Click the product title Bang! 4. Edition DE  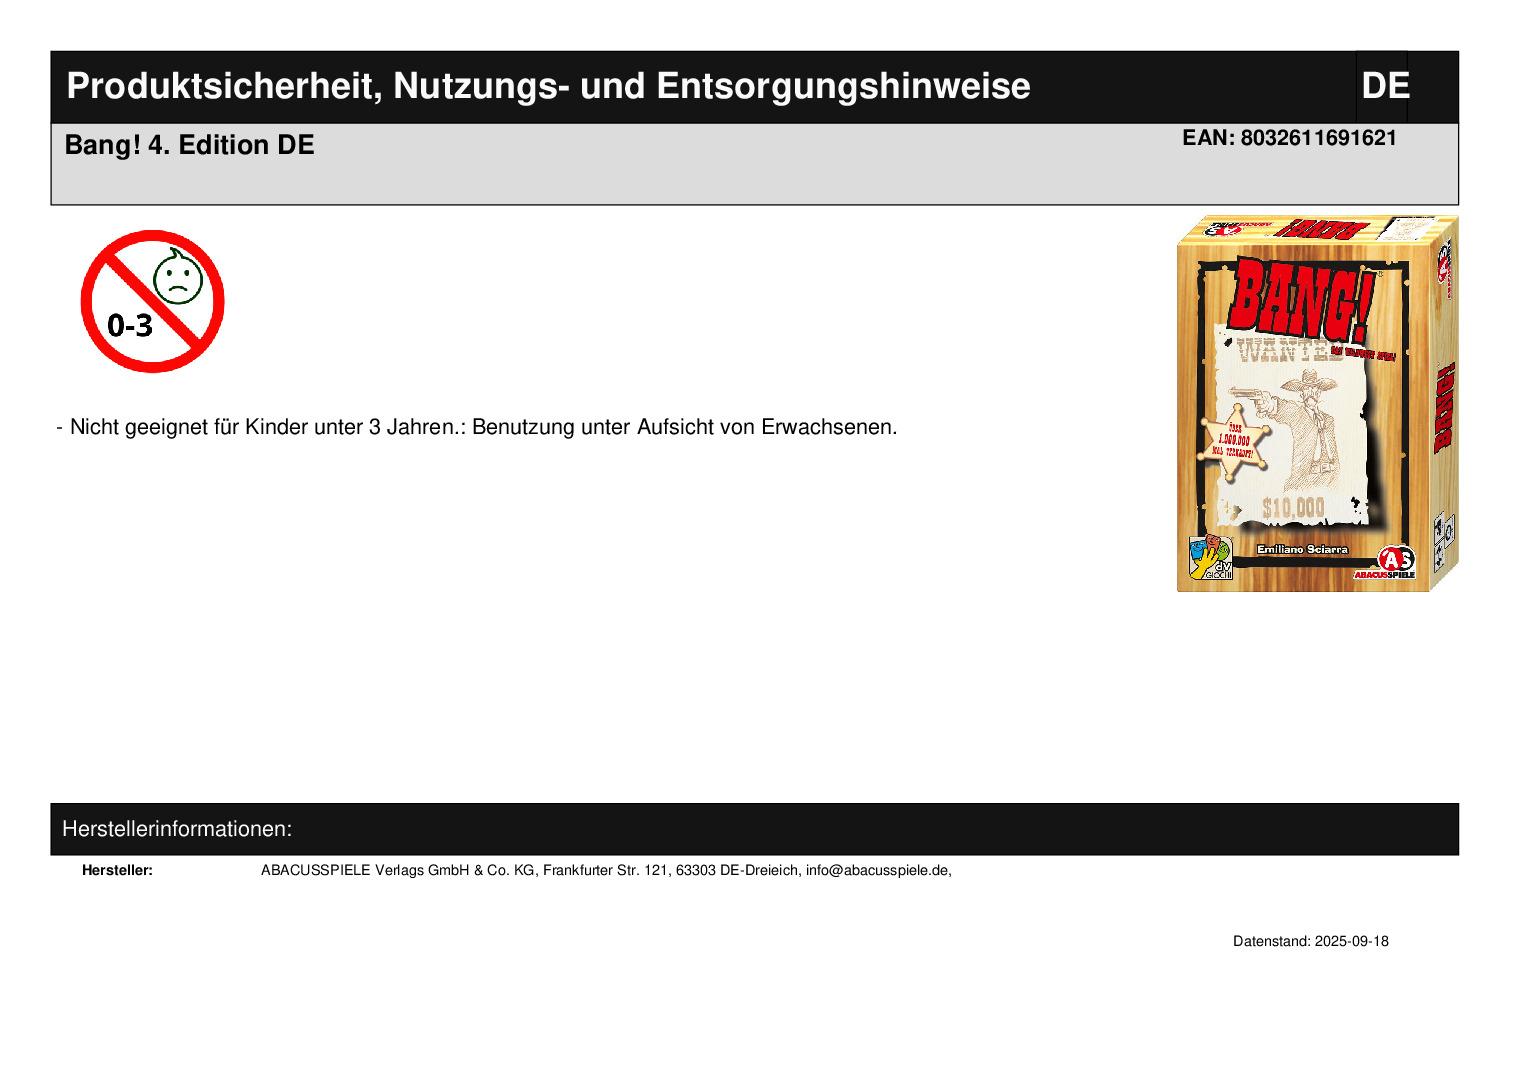(x=189, y=146)
